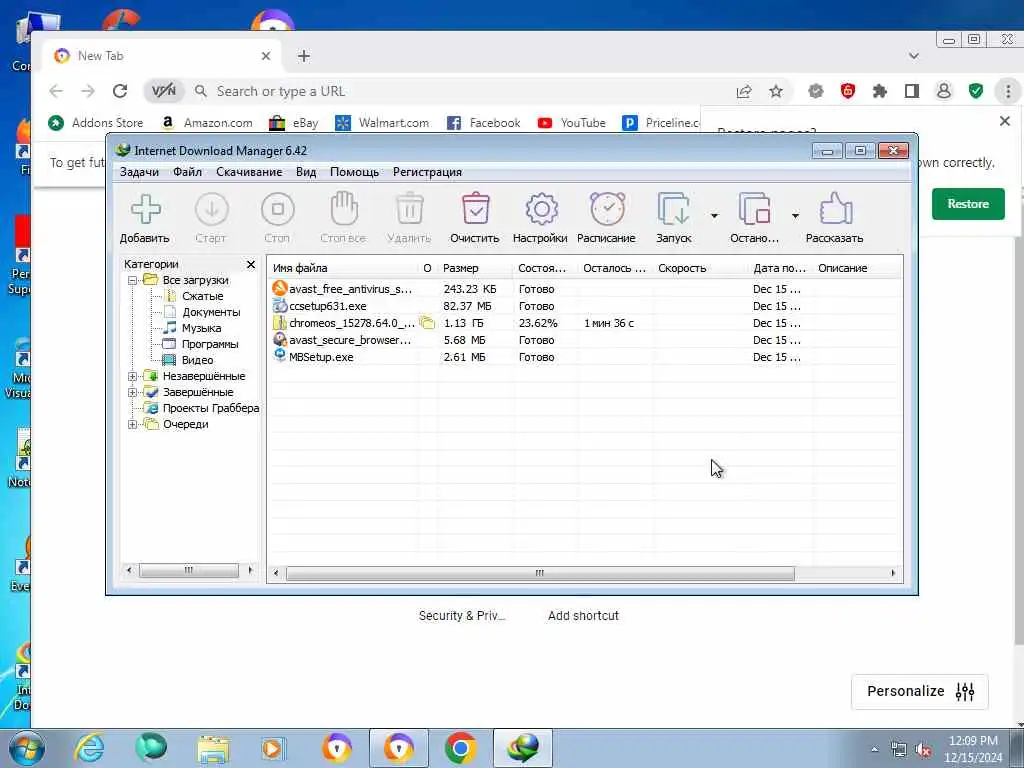The image size is (1024, 768).
Task: Open Google Chrome from the taskbar
Action: coord(460,748)
